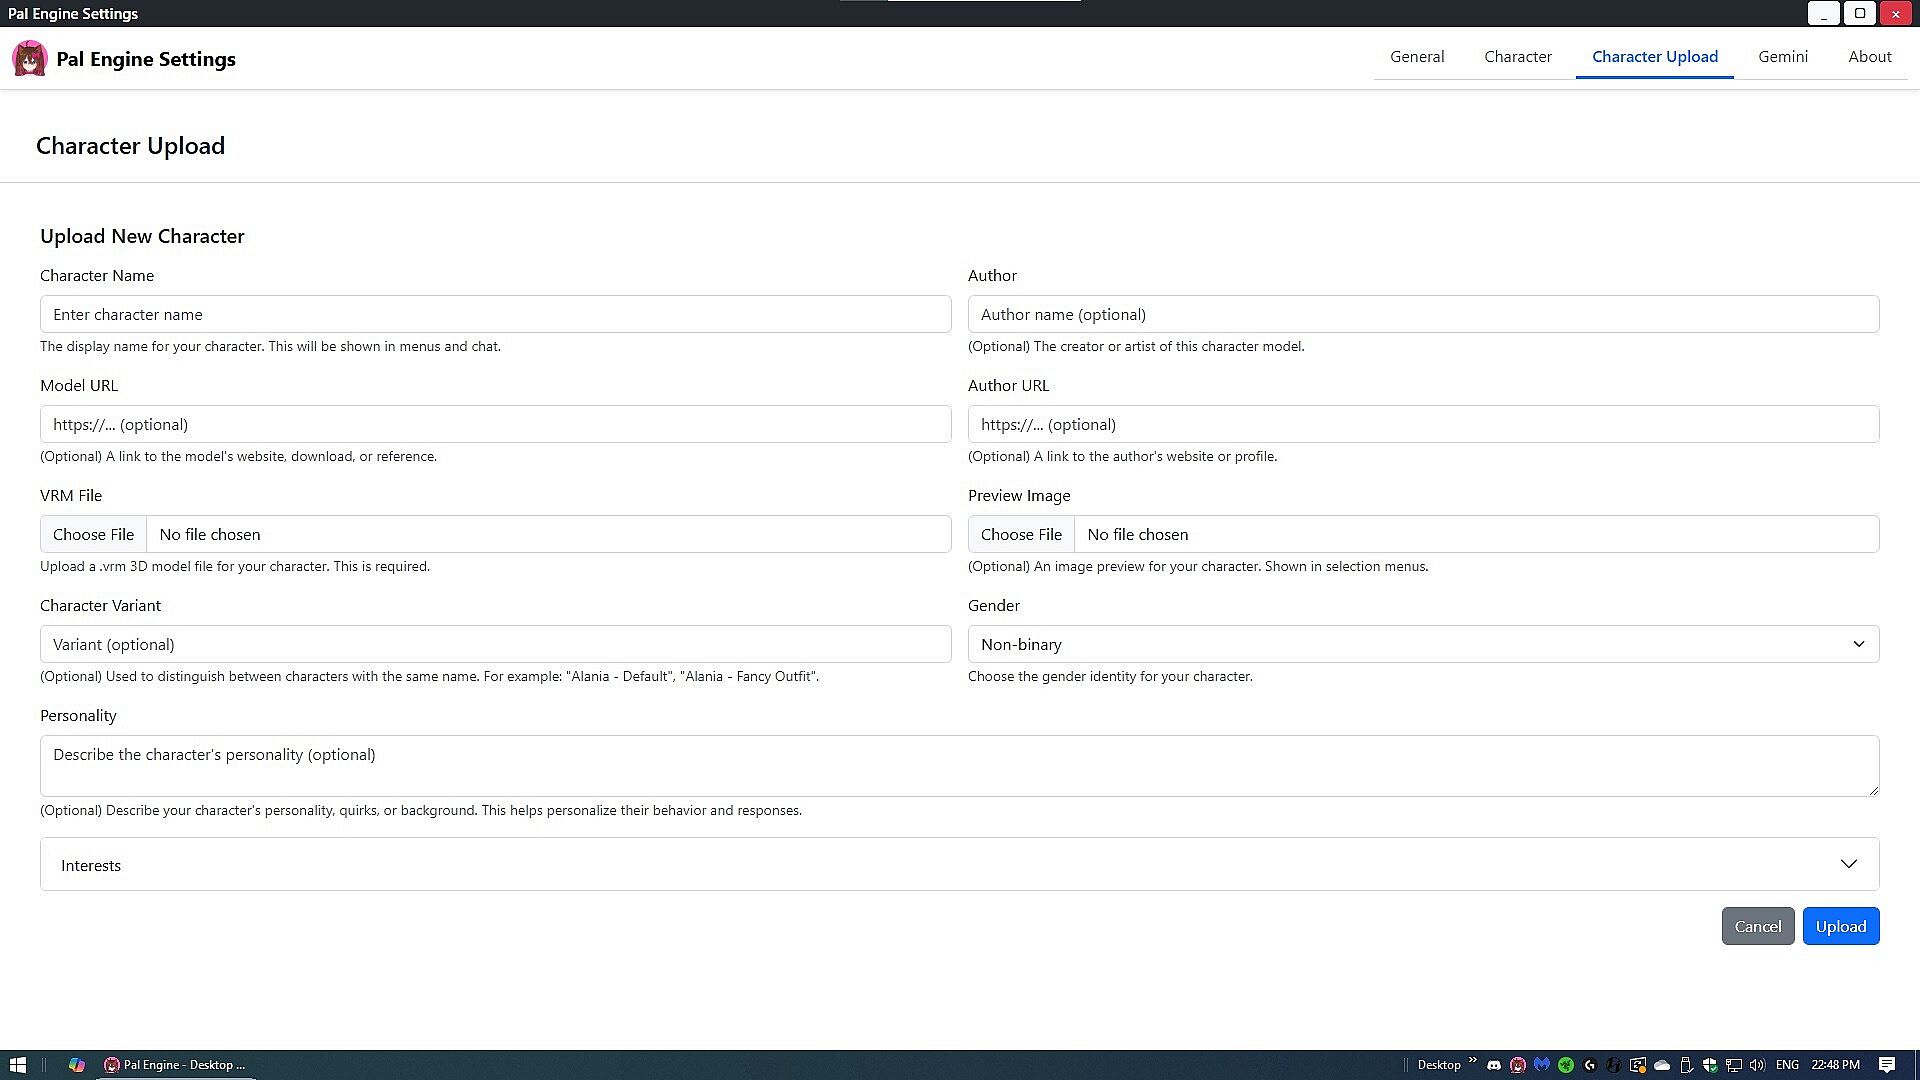Click the Cancel button
The width and height of the screenshot is (1920, 1080).
pyautogui.click(x=1757, y=926)
